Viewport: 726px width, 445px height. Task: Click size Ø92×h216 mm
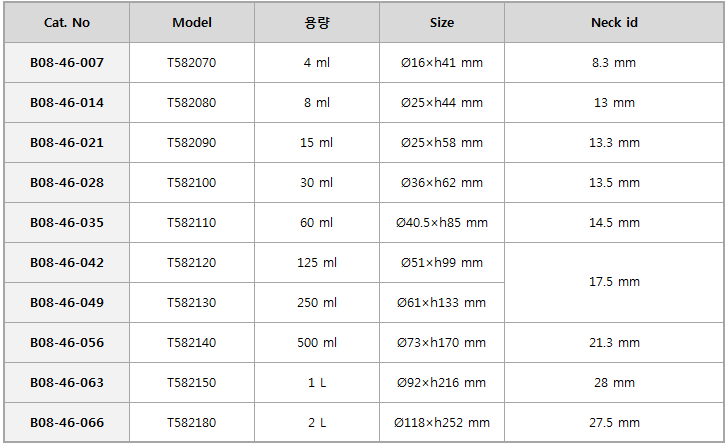point(442,382)
